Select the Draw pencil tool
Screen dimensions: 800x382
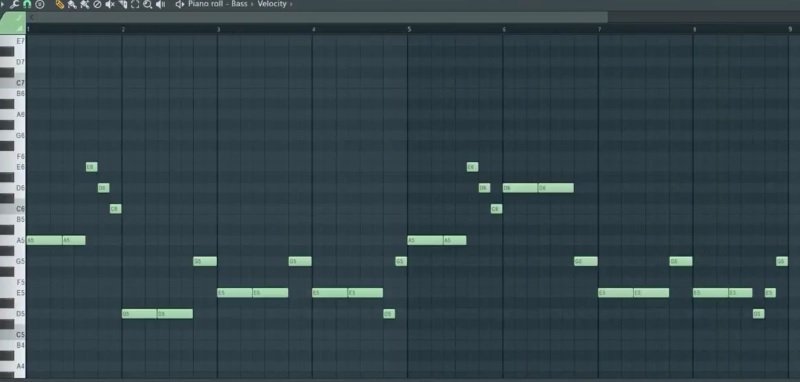pyautogui.click(x=59, y=5)
